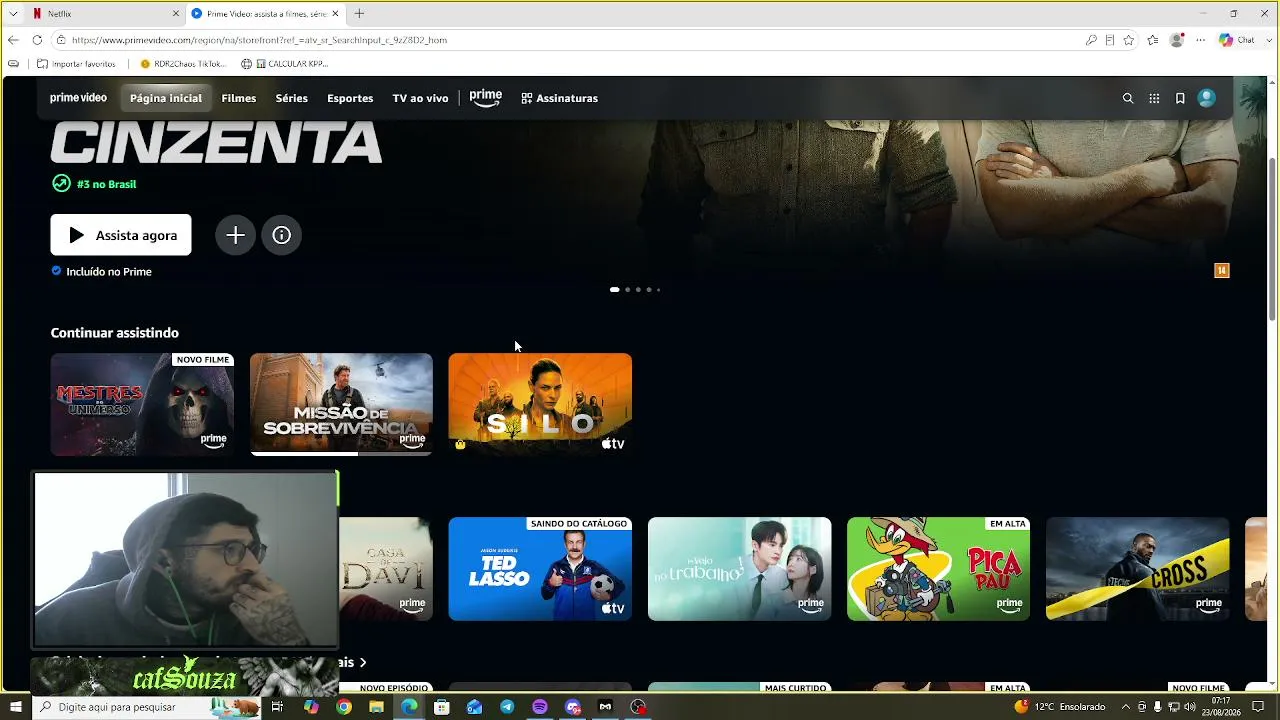Open the Esportes menu

(x=350, y=98)
